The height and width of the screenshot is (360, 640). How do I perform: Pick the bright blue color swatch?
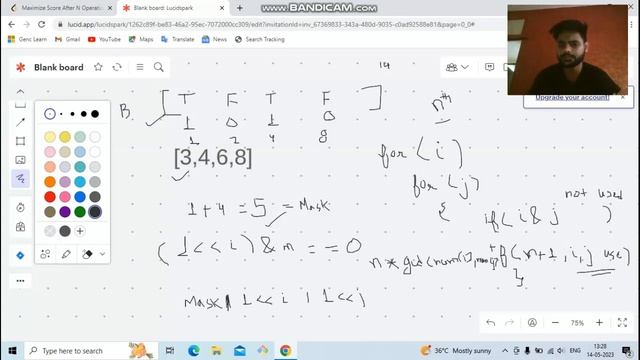point(80,197)
